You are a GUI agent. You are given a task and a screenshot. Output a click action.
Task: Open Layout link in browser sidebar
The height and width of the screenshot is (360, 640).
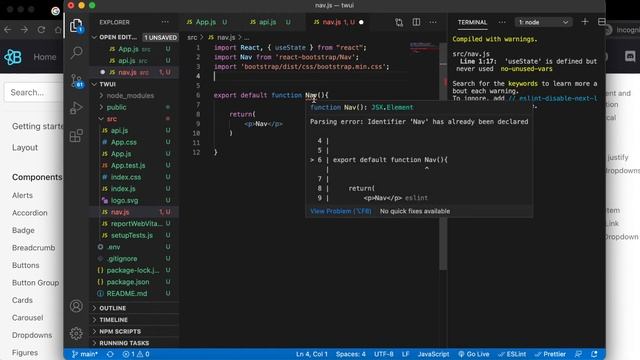24,147
